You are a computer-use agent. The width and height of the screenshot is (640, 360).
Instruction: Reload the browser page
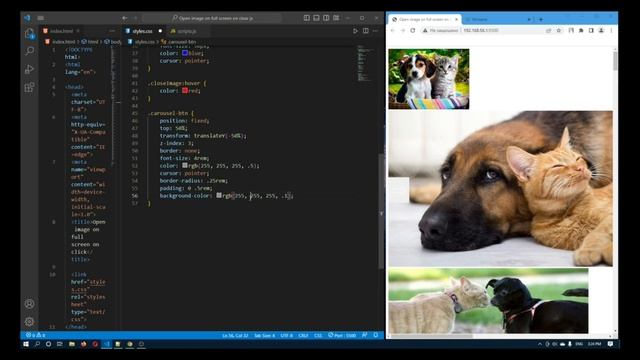(413, 31)
